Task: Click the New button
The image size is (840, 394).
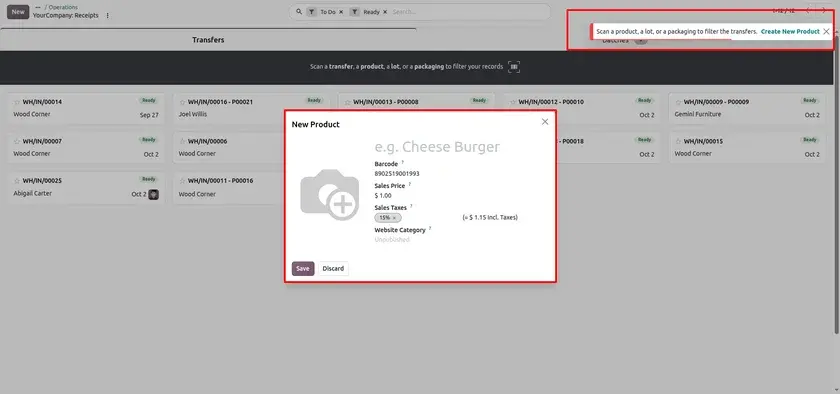Action: coord(18,12)
